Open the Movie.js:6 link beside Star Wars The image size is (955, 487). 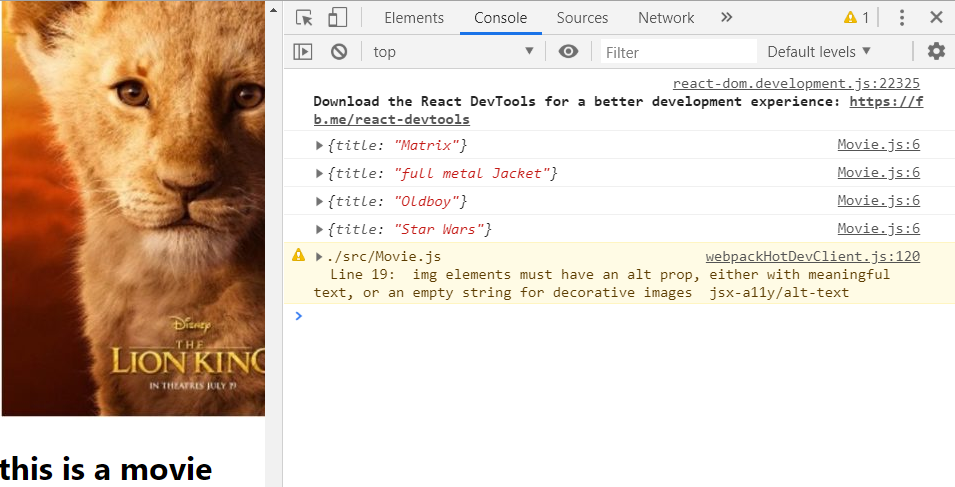[878, 229]
